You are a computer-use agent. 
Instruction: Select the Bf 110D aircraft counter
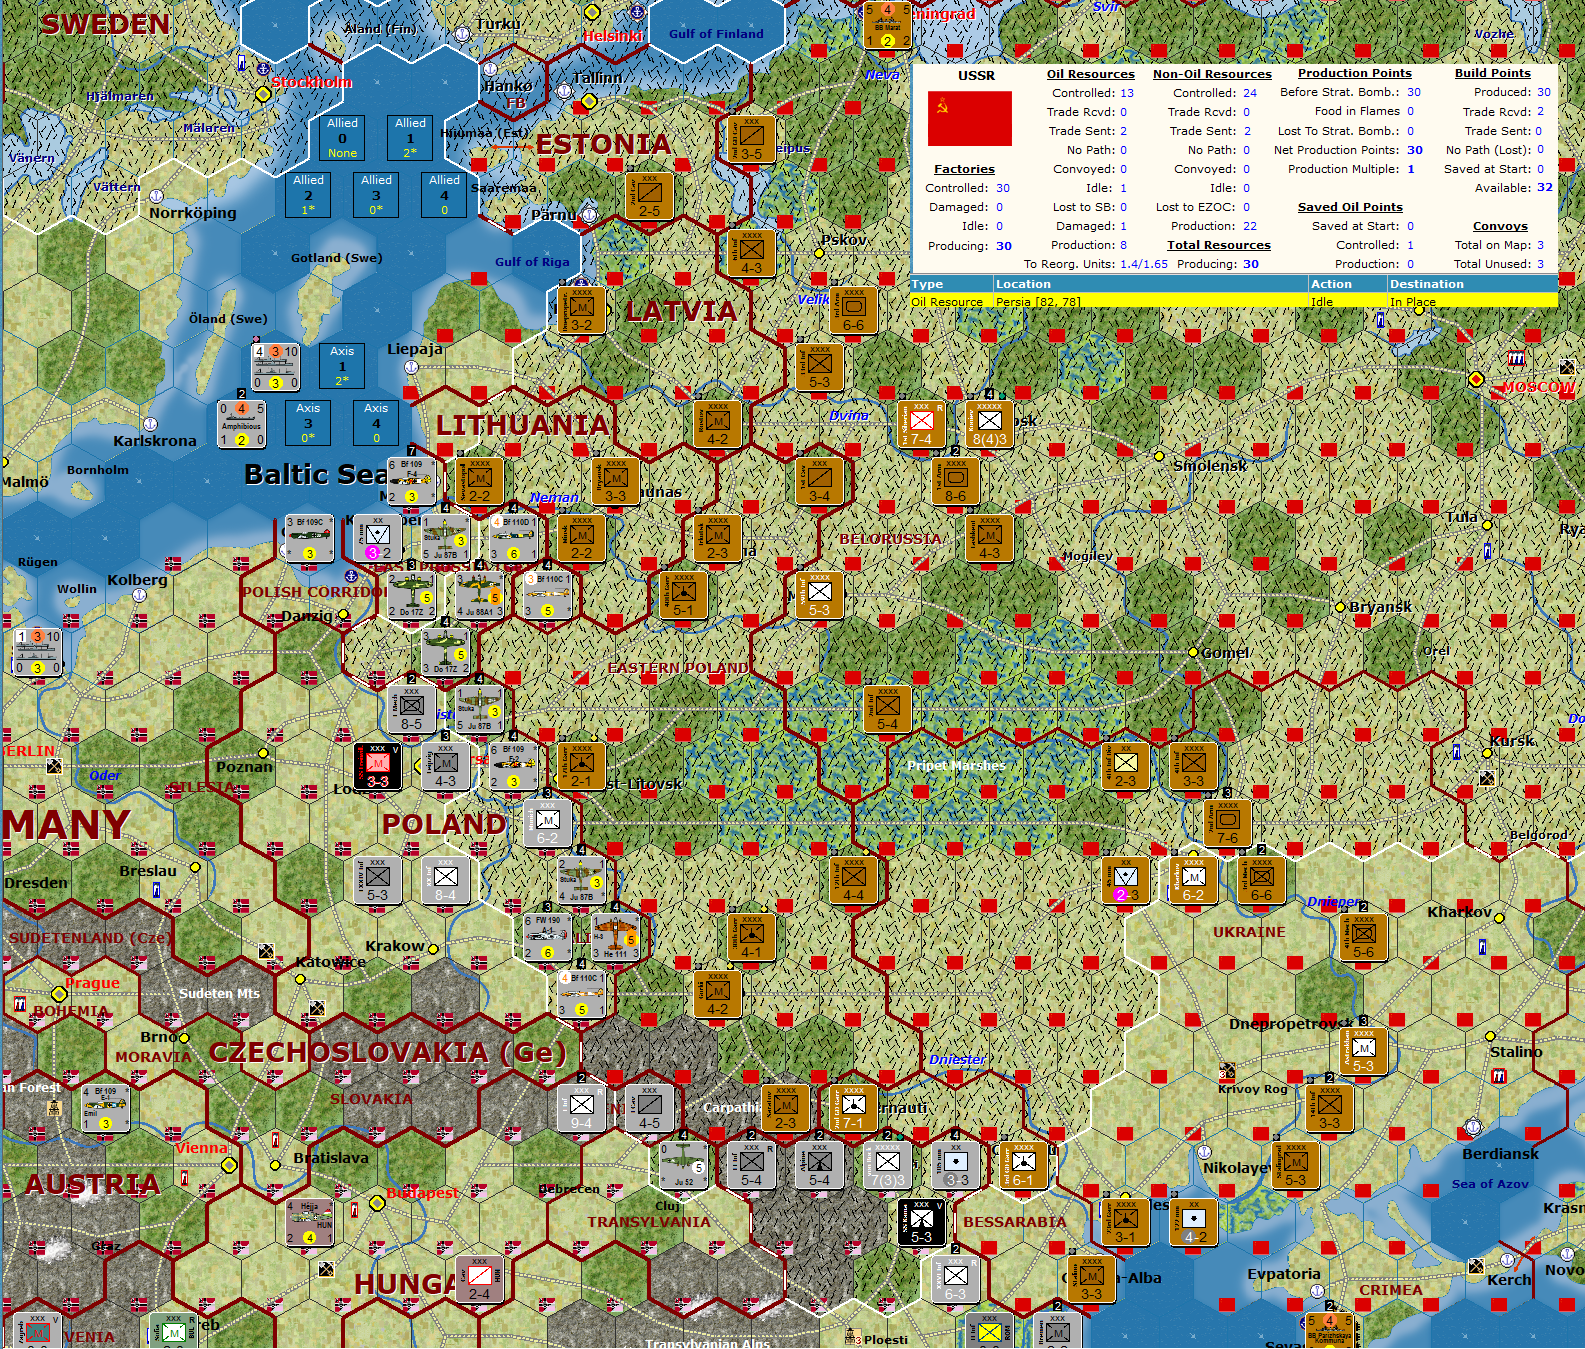point(514,538)
